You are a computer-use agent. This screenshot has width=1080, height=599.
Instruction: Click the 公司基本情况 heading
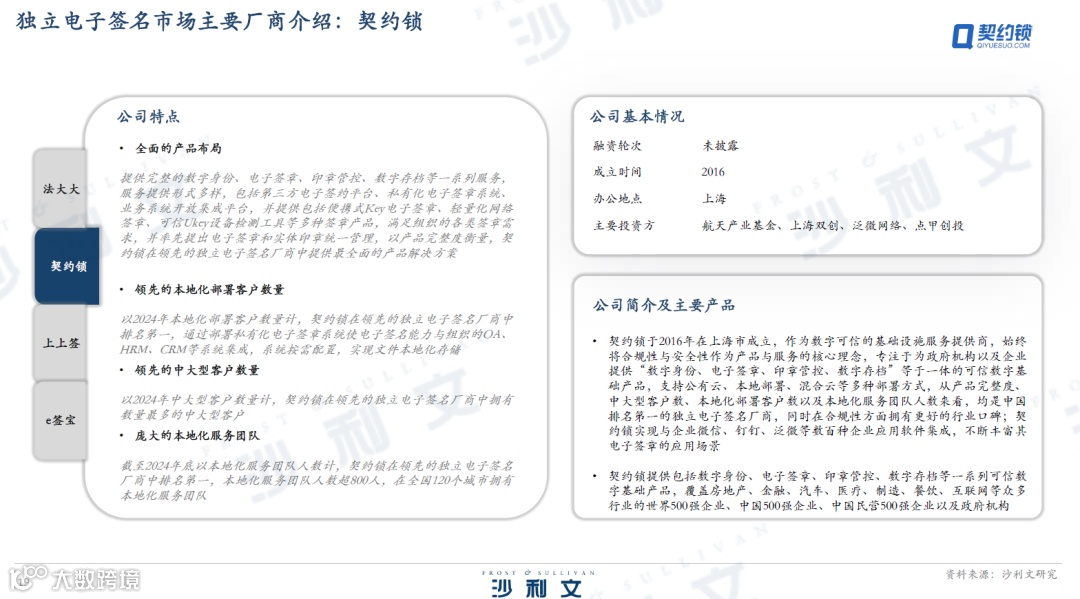coord(637,116)
